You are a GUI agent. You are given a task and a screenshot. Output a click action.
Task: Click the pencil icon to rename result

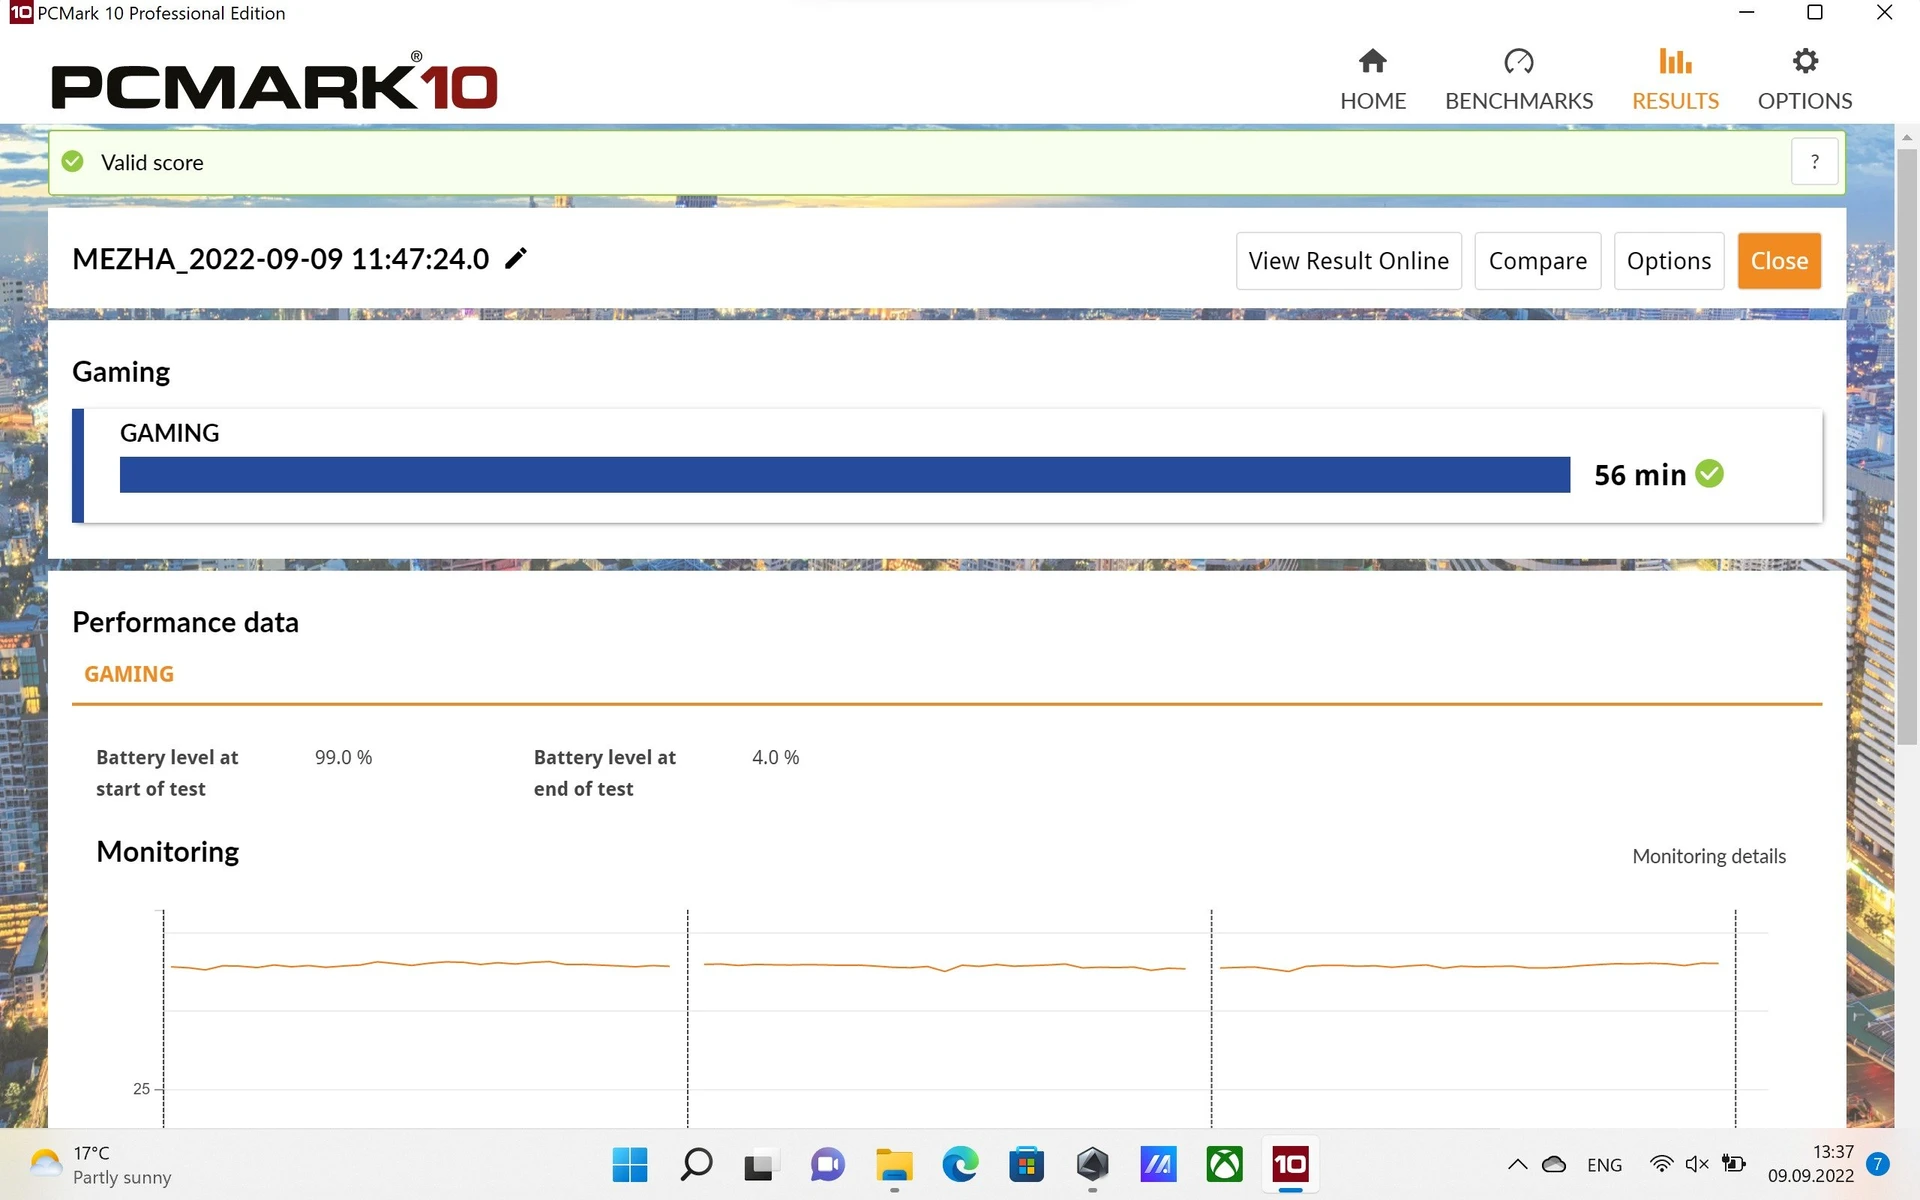tap(516, 259)
